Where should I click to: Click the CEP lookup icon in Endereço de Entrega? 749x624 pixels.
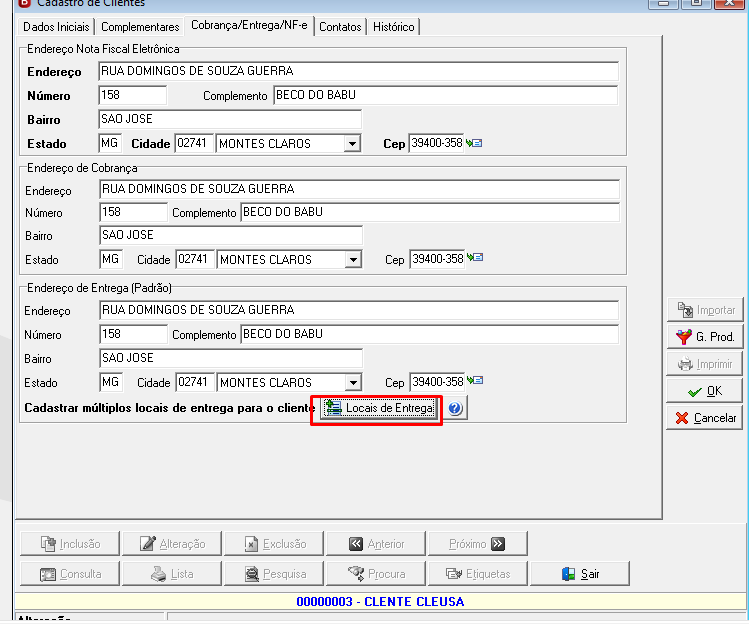(x=475, y=380)
